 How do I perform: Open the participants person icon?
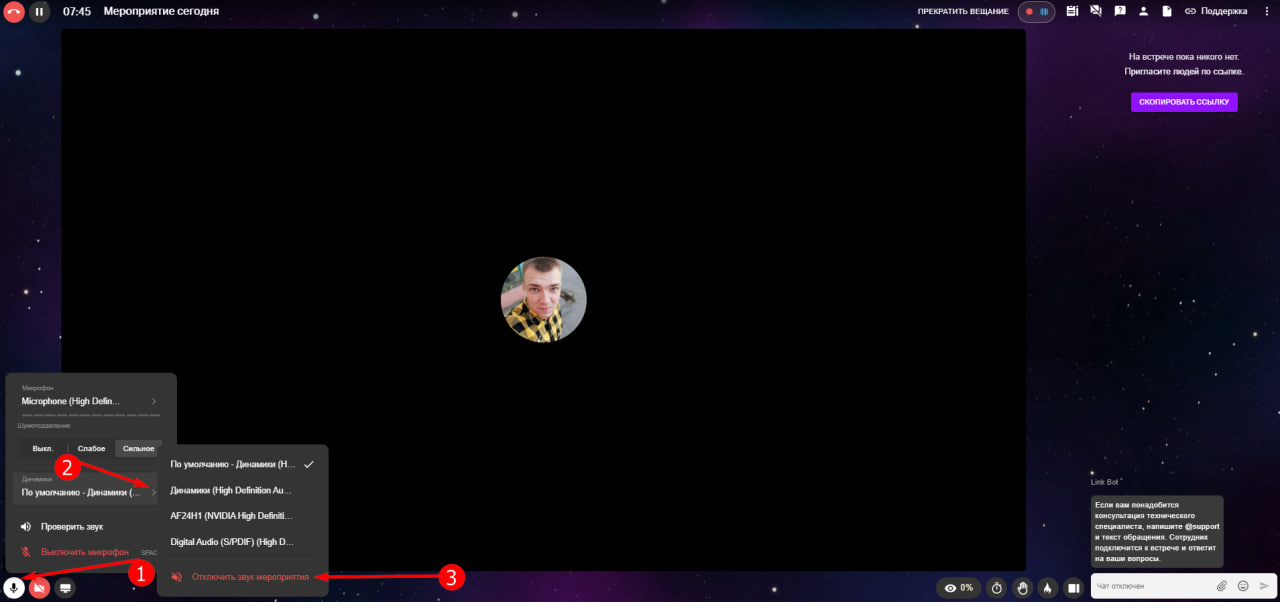[1143, 12]
